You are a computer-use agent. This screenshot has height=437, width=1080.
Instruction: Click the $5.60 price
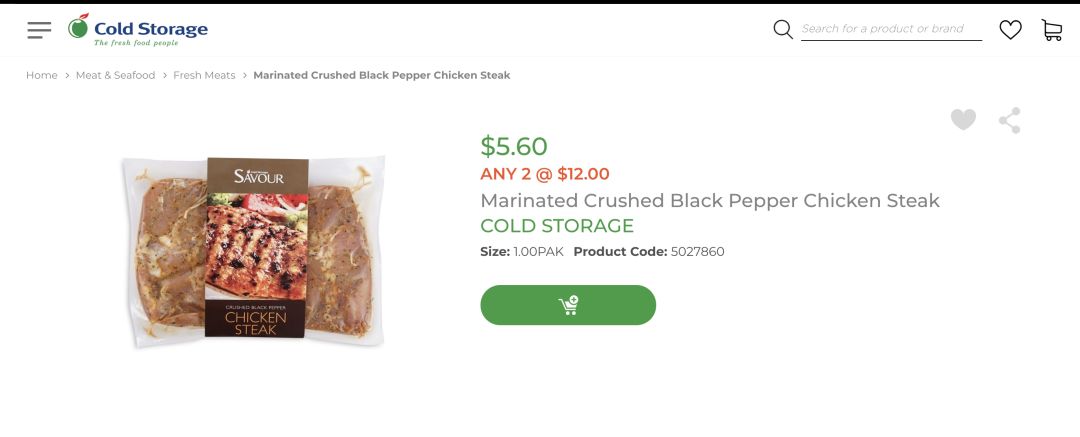point(514,146)
